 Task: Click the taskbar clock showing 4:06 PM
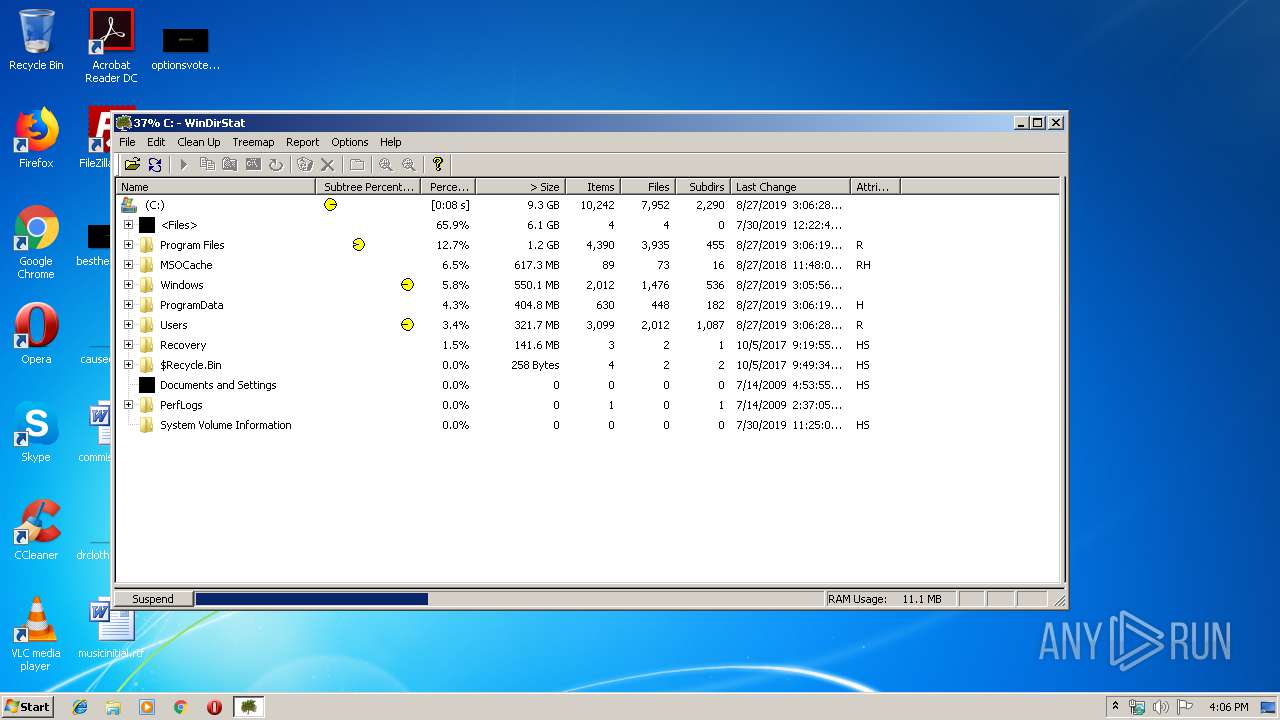point(1228,707)
